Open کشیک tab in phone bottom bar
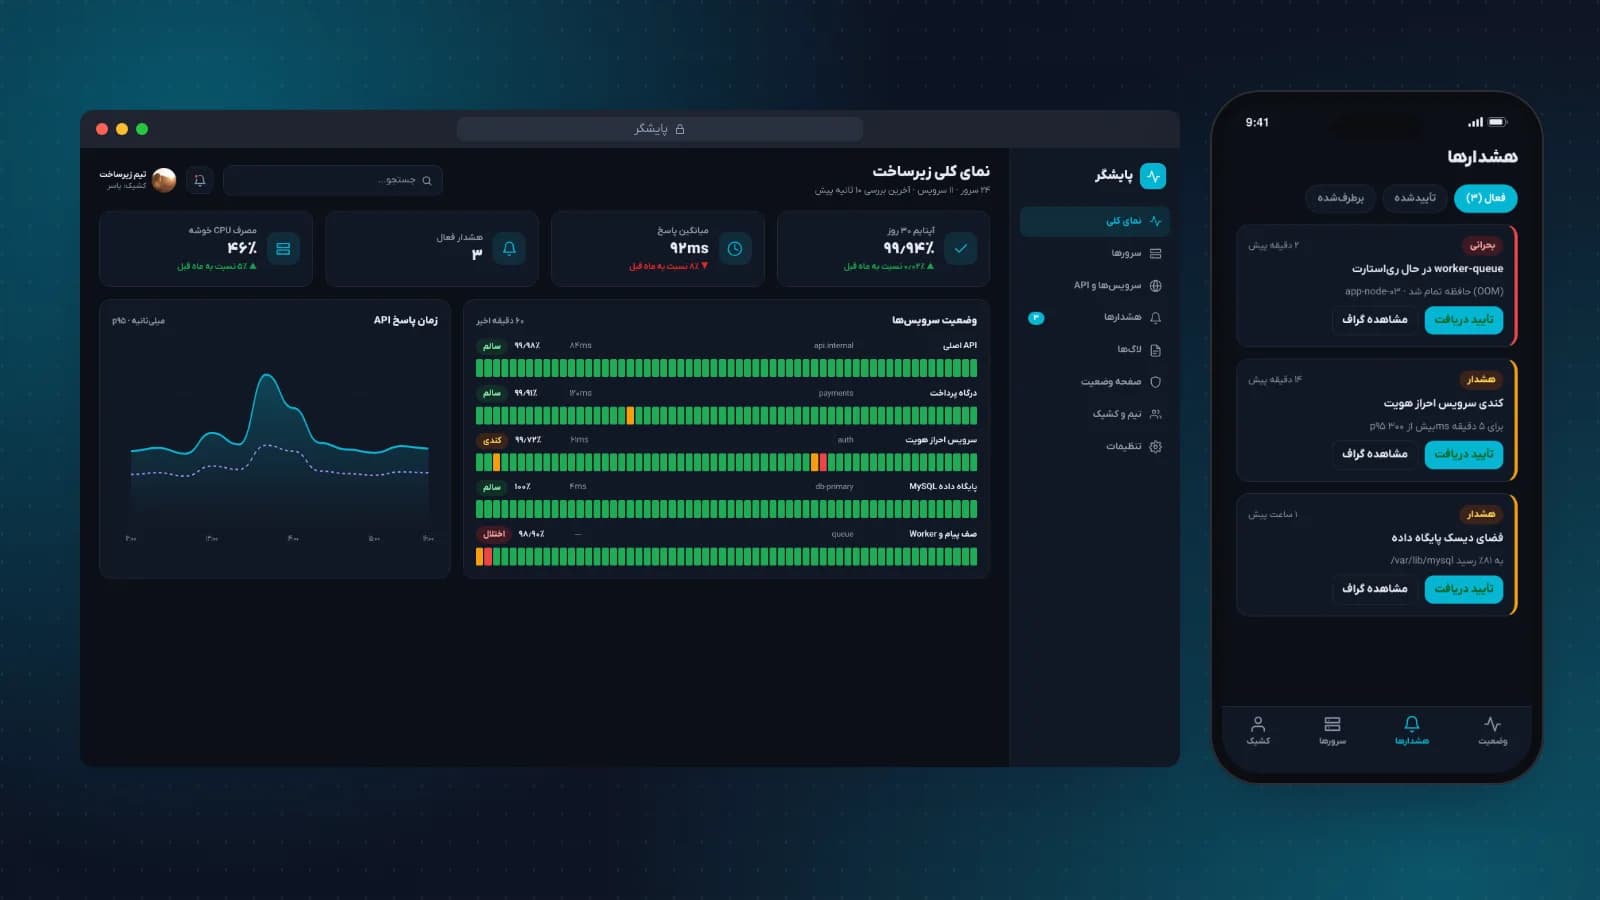1600x900 pixels. (x=1258, y=730)
